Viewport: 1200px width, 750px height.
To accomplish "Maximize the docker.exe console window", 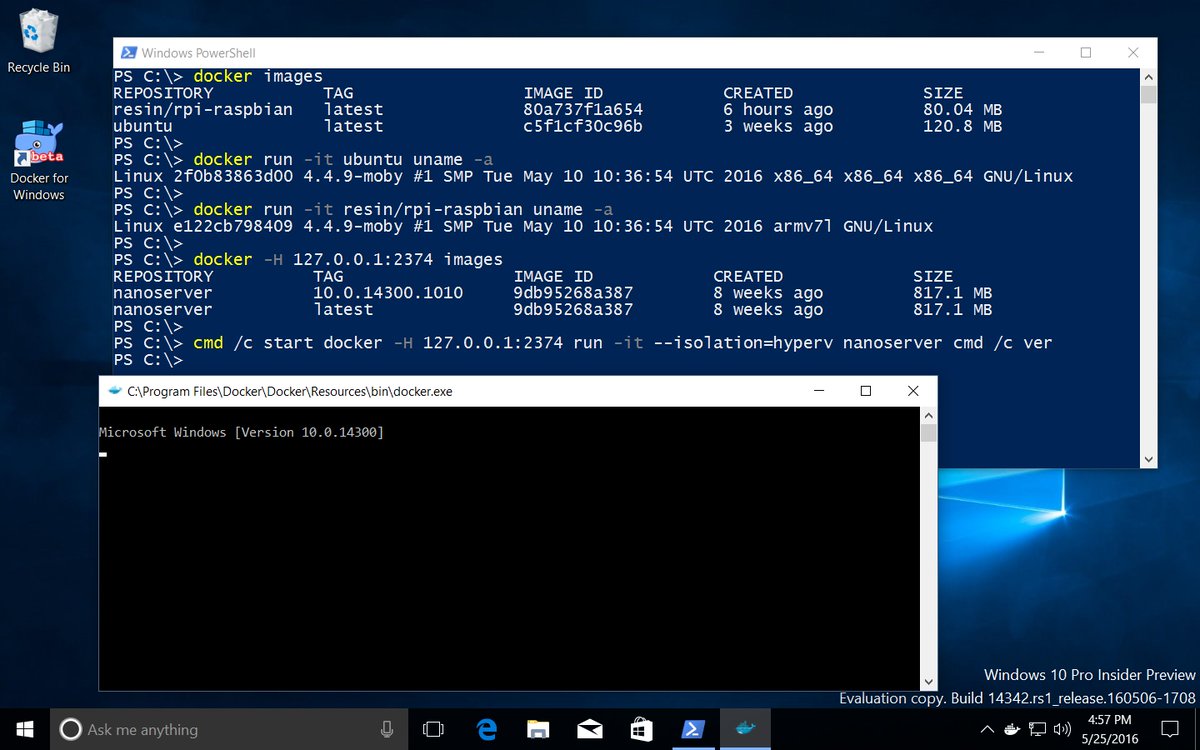I will pos(866,391).
